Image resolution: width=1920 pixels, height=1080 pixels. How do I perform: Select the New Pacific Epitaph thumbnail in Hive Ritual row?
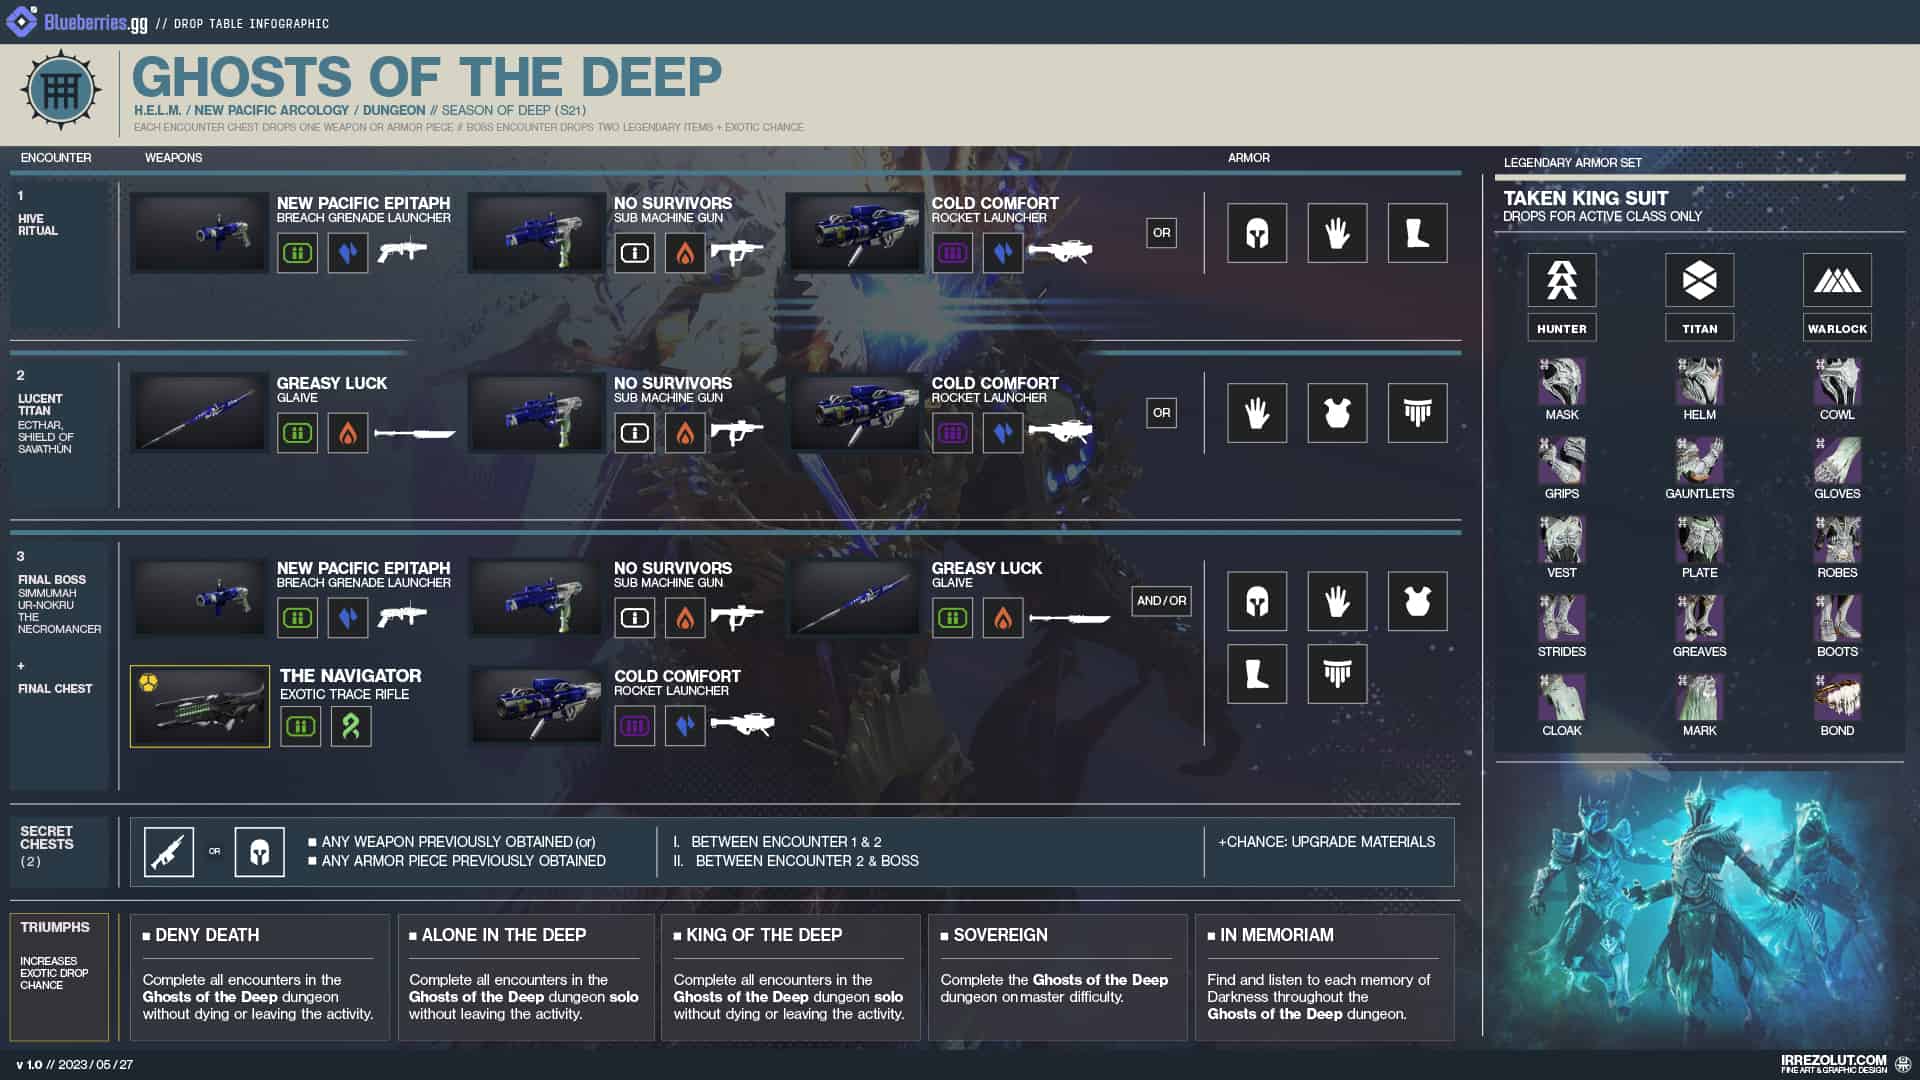tap(199, 233)
